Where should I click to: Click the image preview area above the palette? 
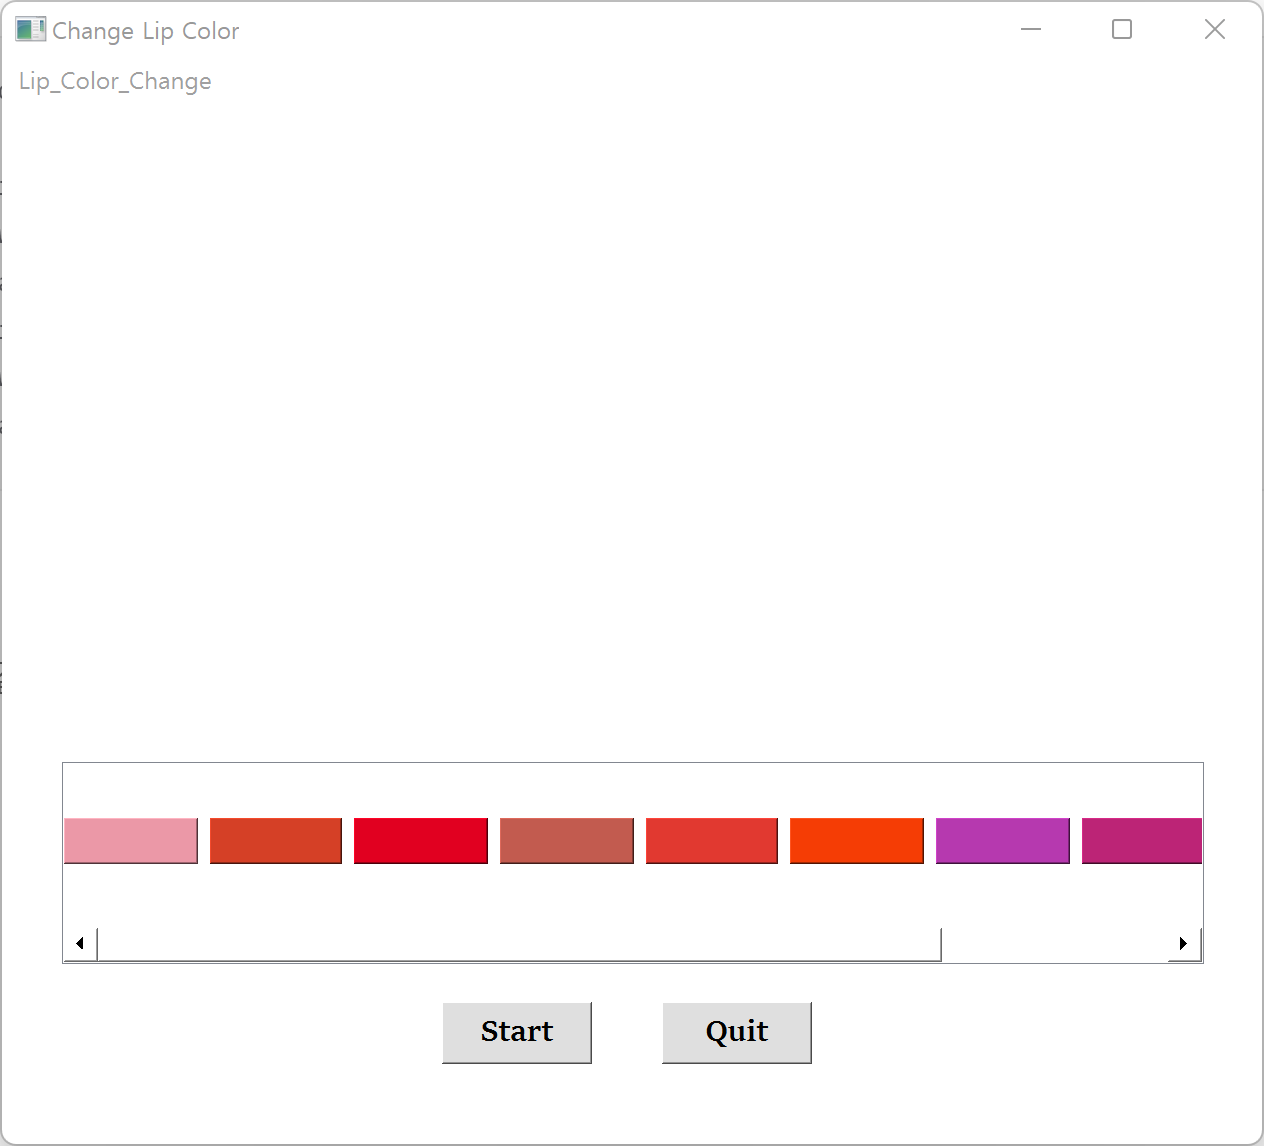click(632, 430)
